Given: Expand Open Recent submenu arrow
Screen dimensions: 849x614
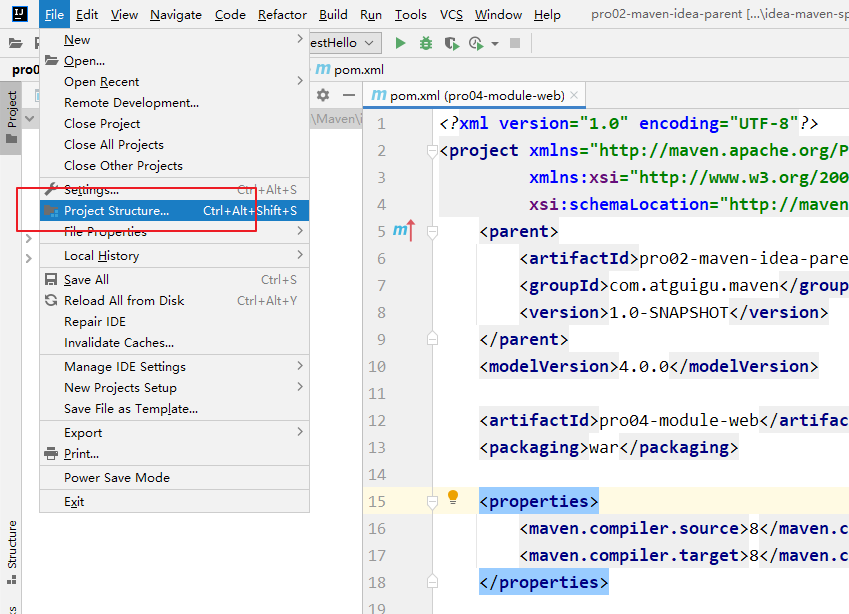Looking at the screenshot, I should point(300,81).
